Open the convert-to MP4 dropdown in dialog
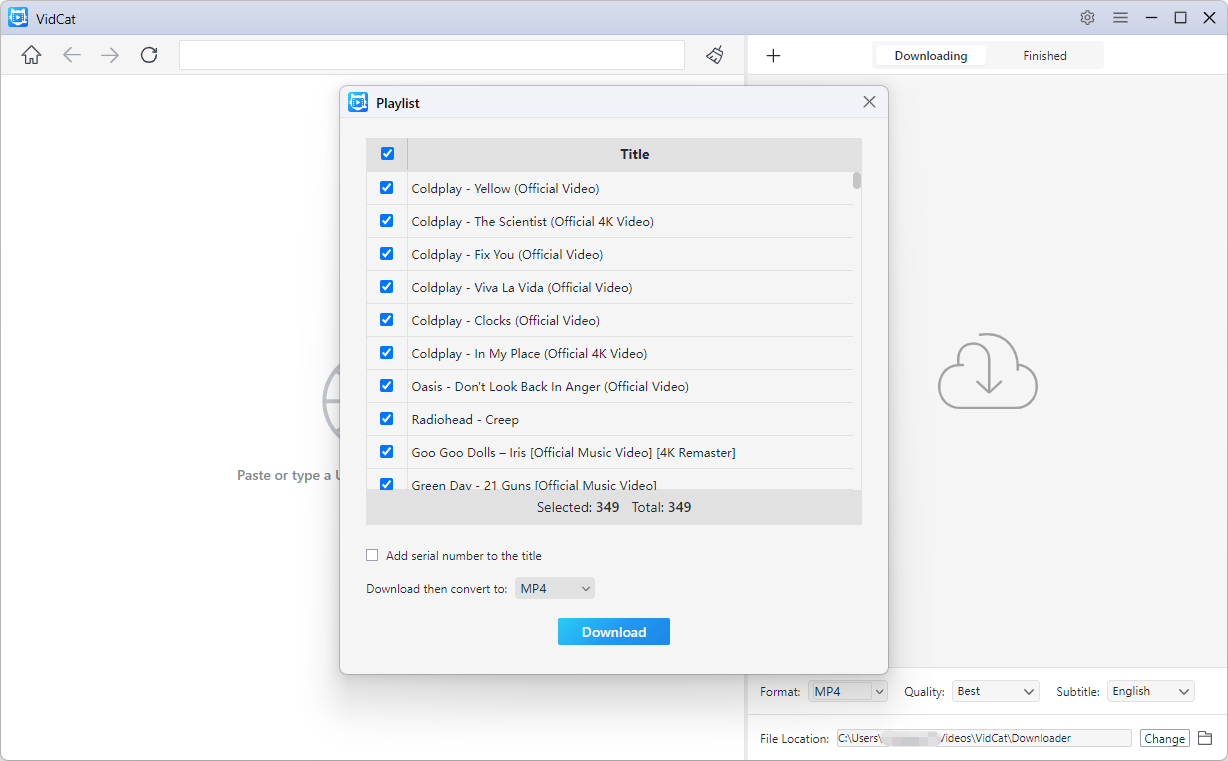The height and width of the screenshot is (761, 1228). [x=555, y=588]
